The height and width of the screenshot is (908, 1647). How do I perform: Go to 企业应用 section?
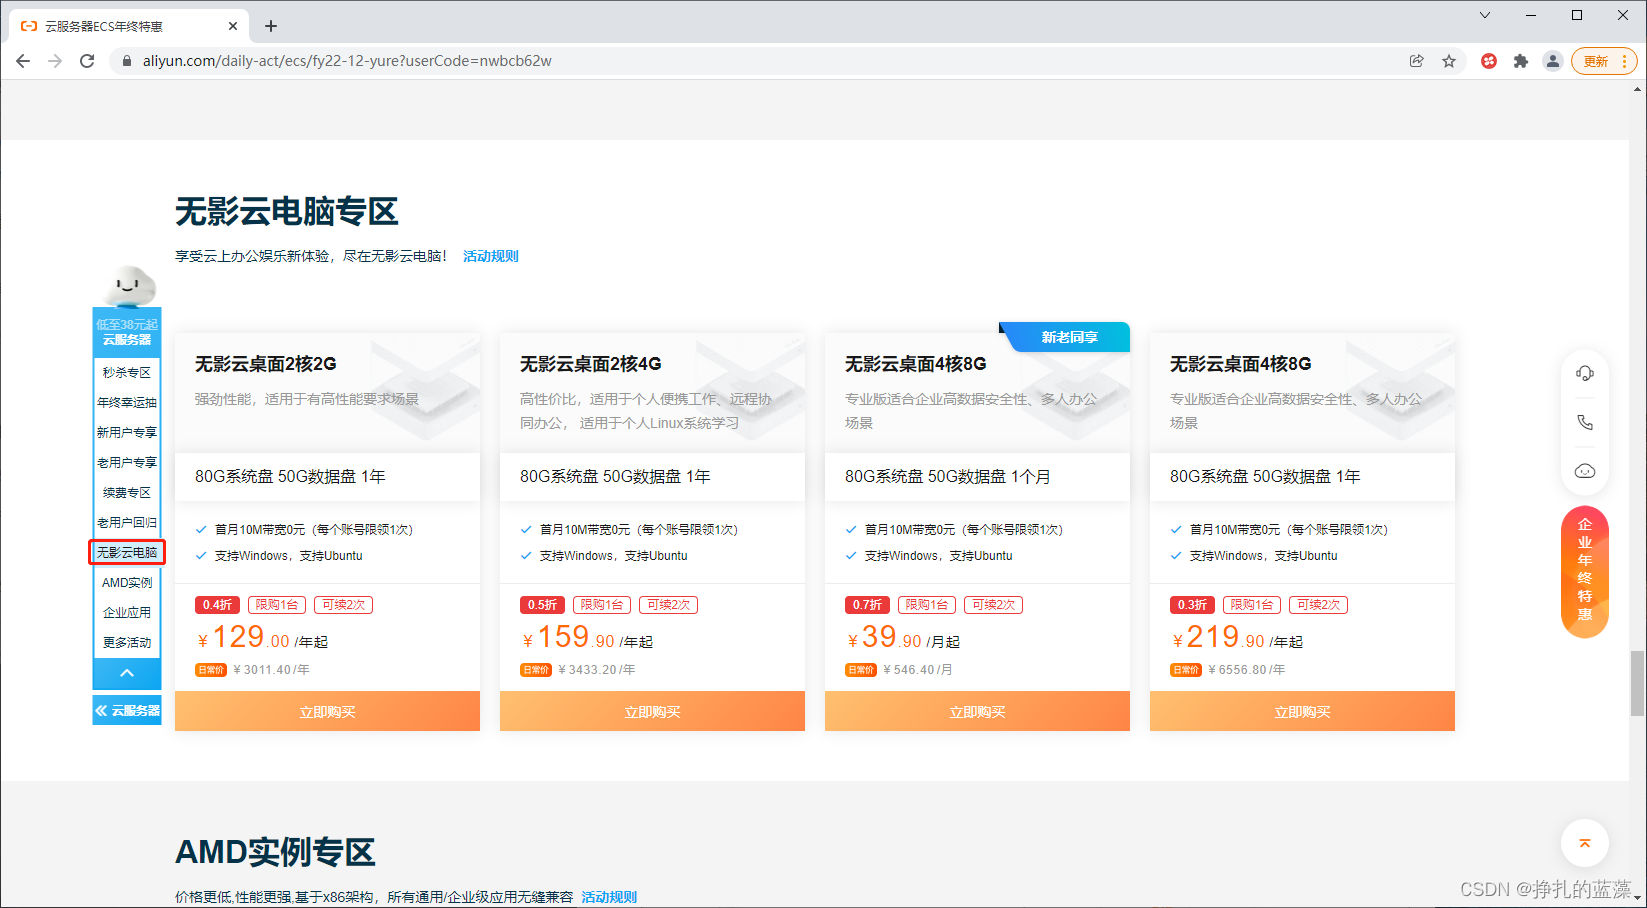tap(127, 612)
